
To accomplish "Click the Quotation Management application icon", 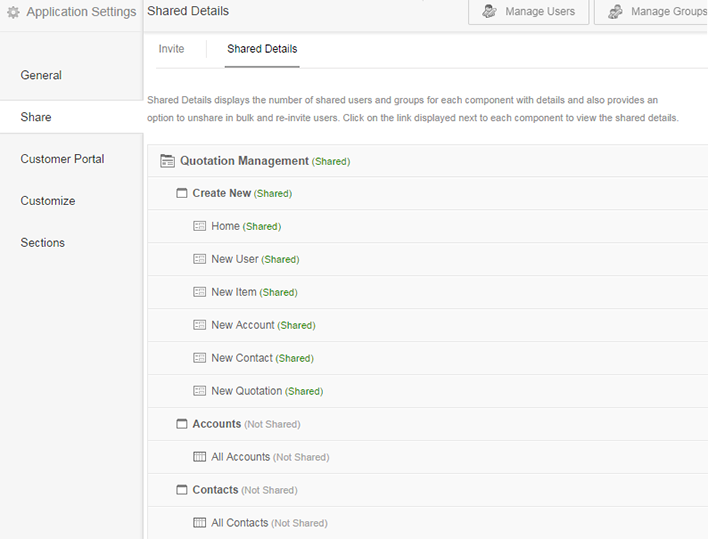I will [x=167, y=161].
